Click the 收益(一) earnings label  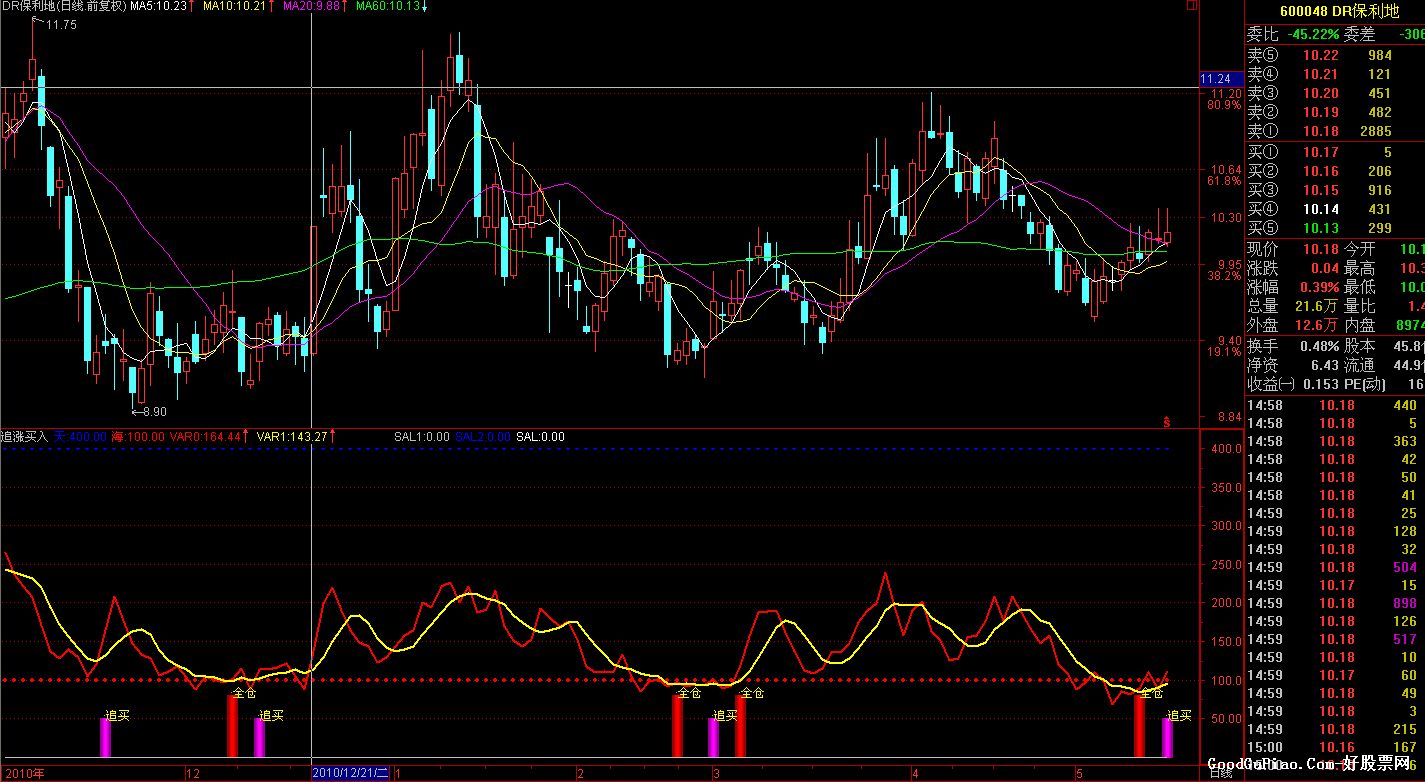point(1270,384)
